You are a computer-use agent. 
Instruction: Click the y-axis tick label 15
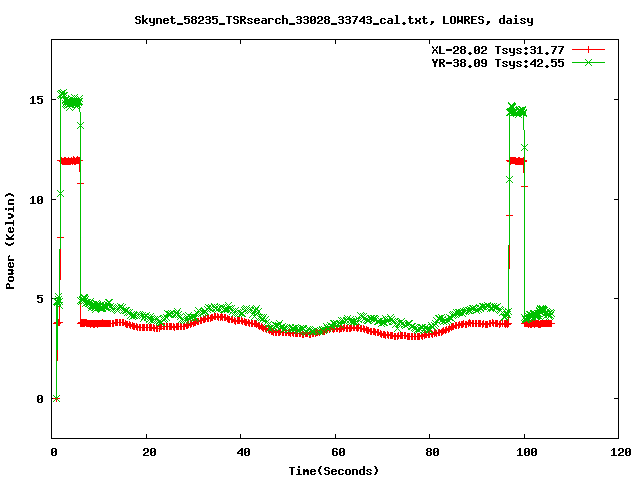pos(36,100)
